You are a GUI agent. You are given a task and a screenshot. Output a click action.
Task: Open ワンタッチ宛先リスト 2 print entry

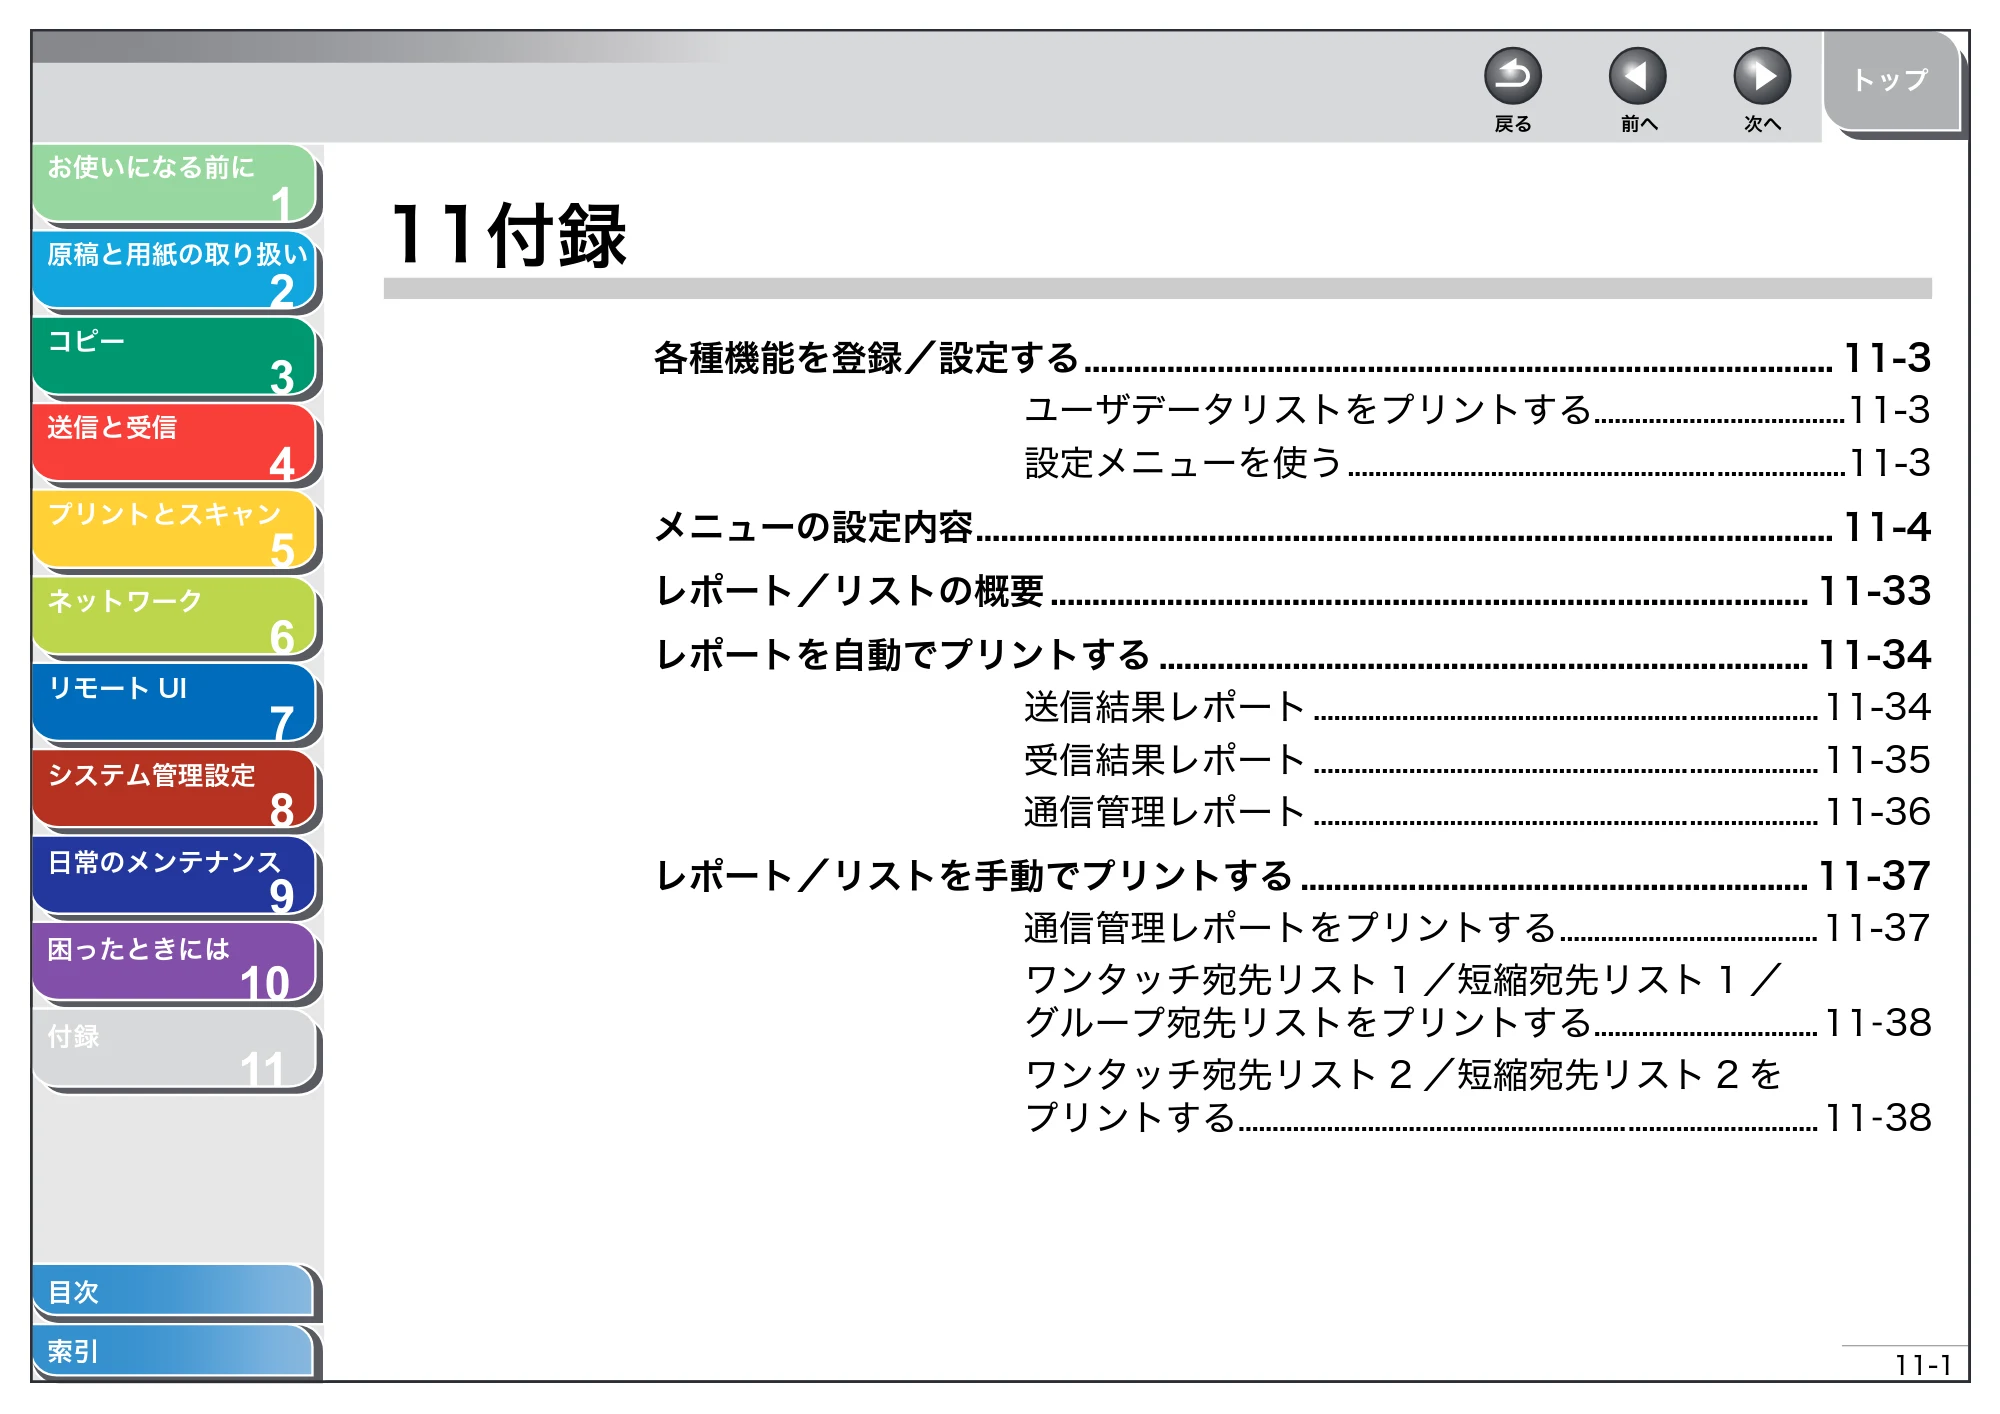click(x=1477, y=1096)
